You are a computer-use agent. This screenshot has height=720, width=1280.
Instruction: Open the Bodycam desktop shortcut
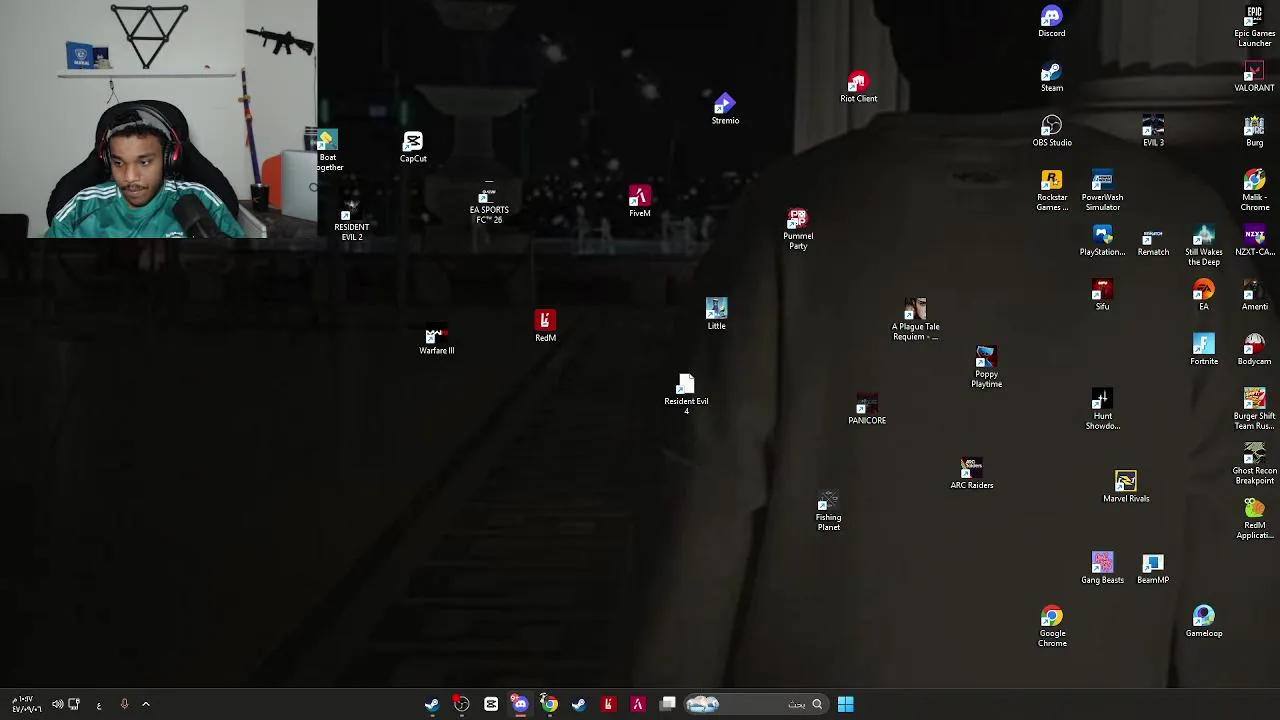click(1254, 349)
